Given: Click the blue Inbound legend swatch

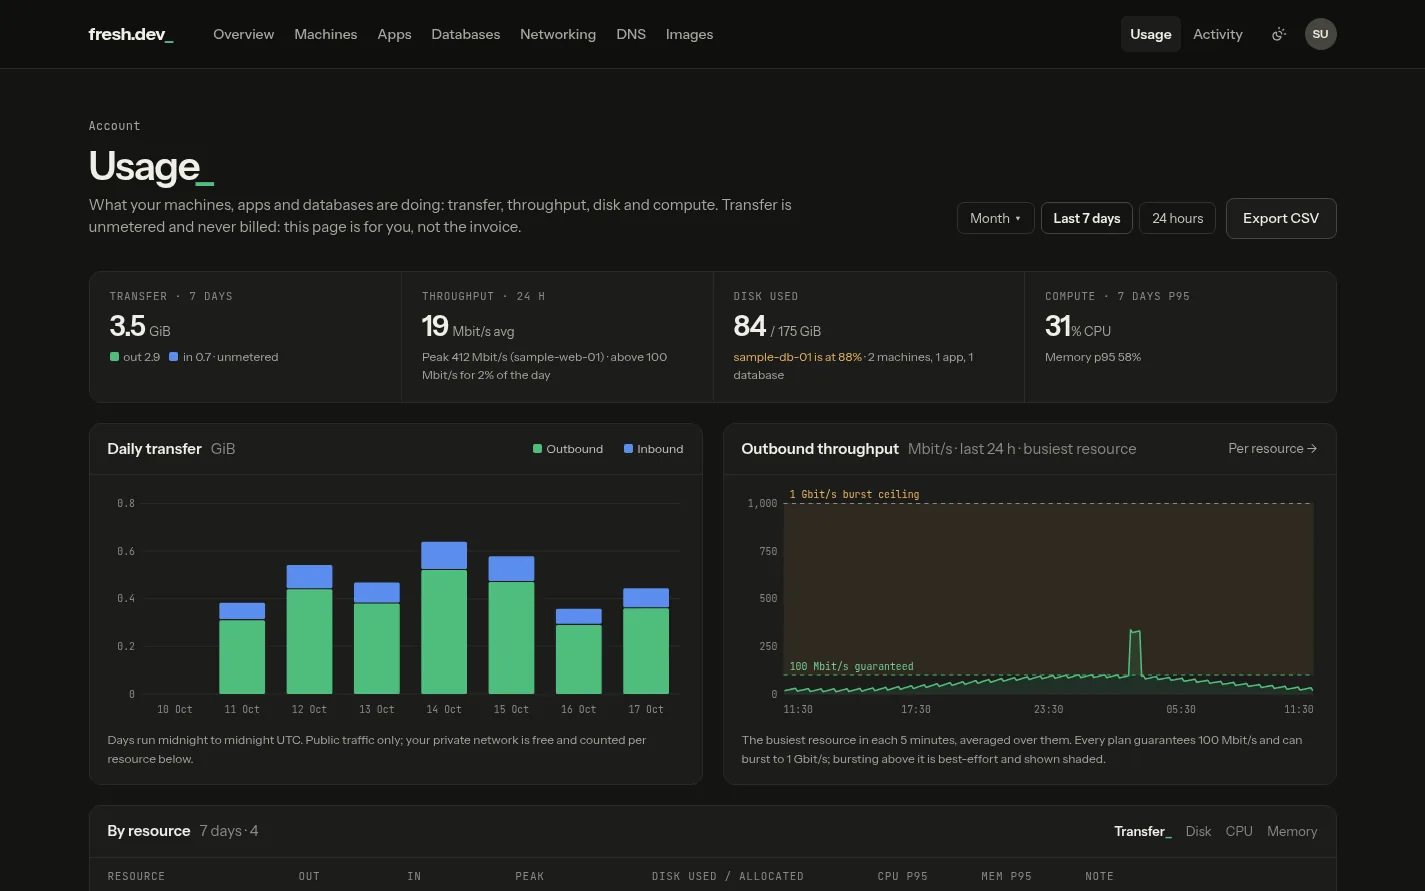Looking at the screenshot, I should (628, 449).
